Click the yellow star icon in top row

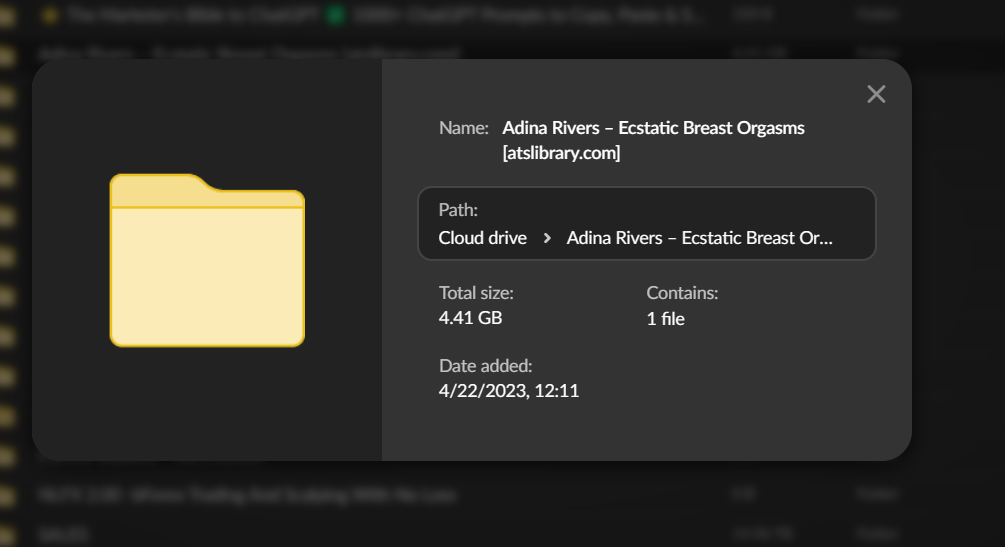[x=50, y=15]
